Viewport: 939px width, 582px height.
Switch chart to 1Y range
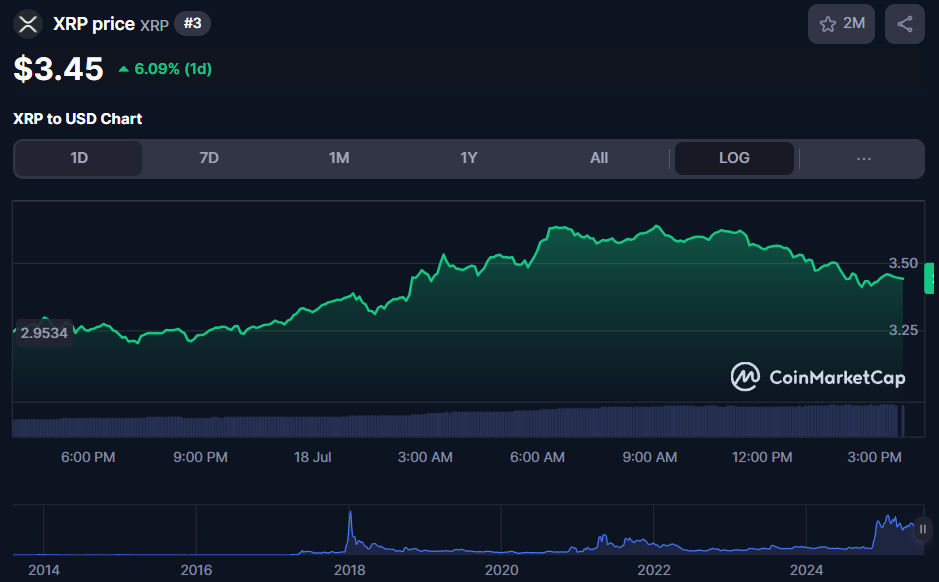[468, 158]
